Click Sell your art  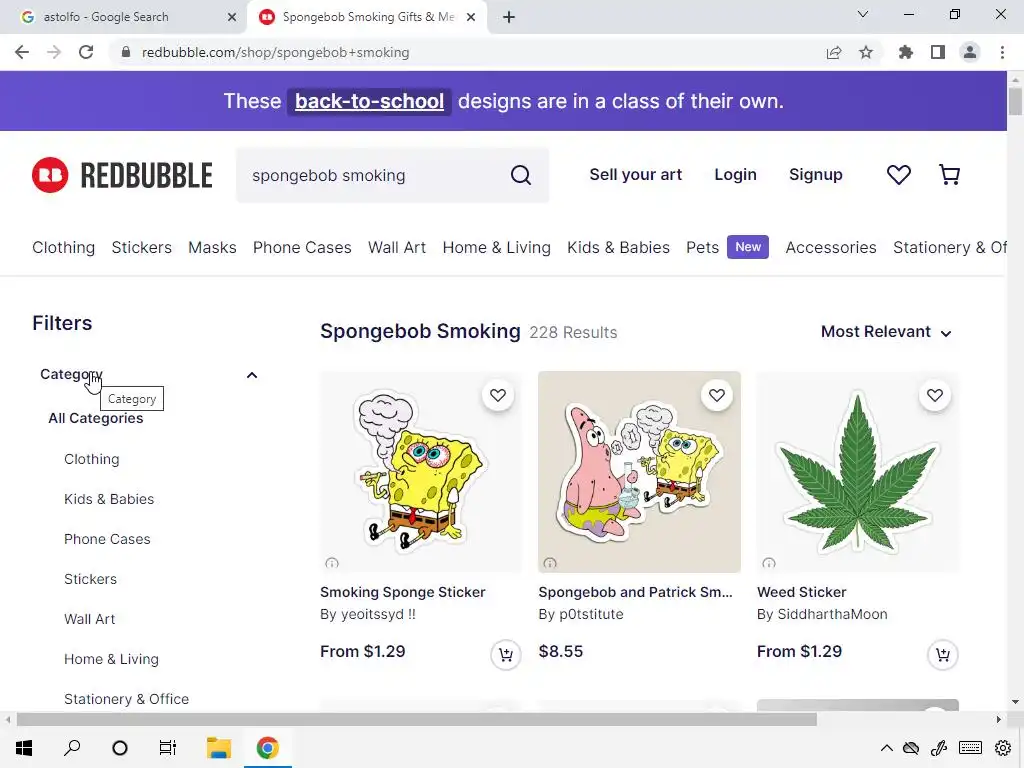pyautogui.click(x=635, y=174)
